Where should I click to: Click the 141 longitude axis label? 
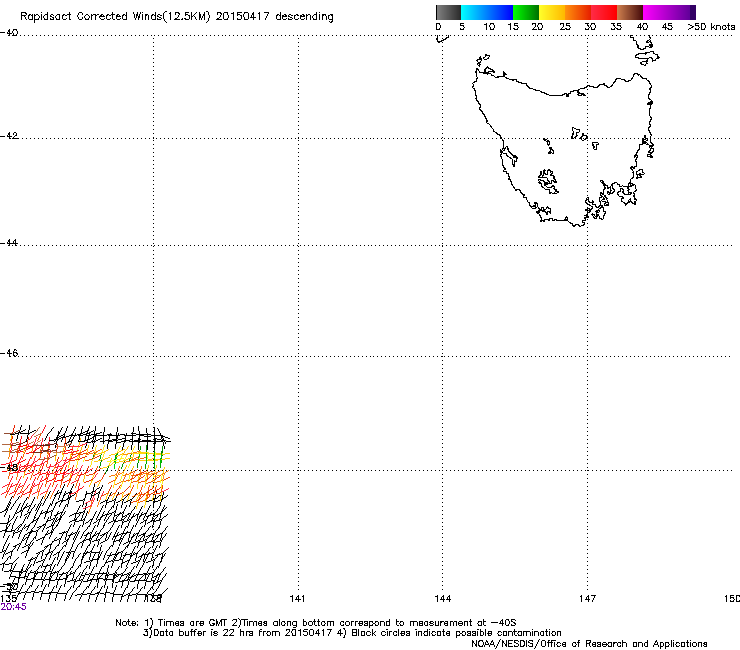[x=297, y=599]
